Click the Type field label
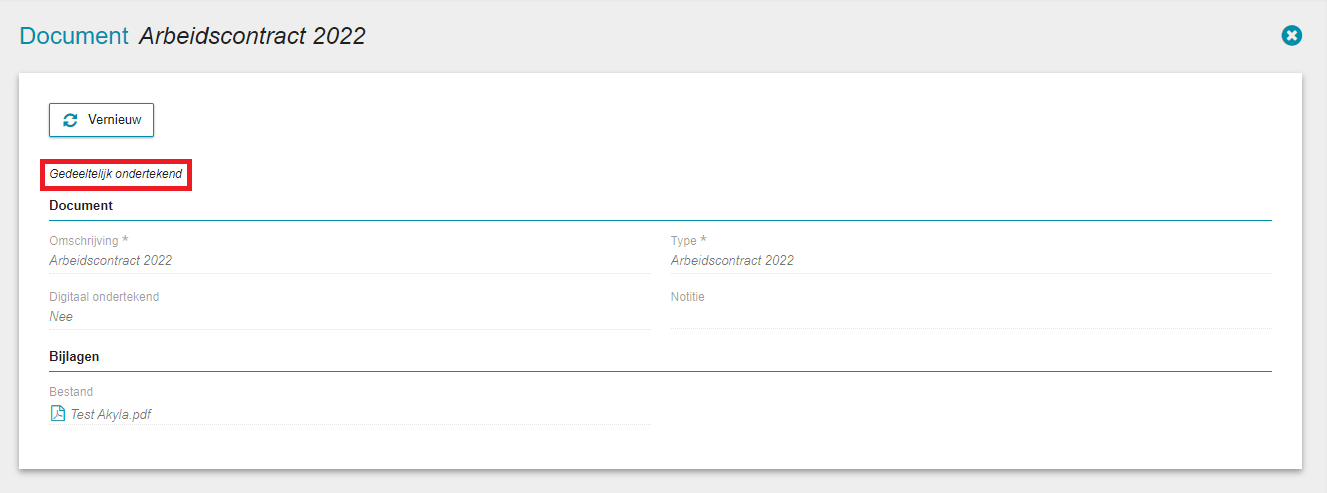 (683, 241)
